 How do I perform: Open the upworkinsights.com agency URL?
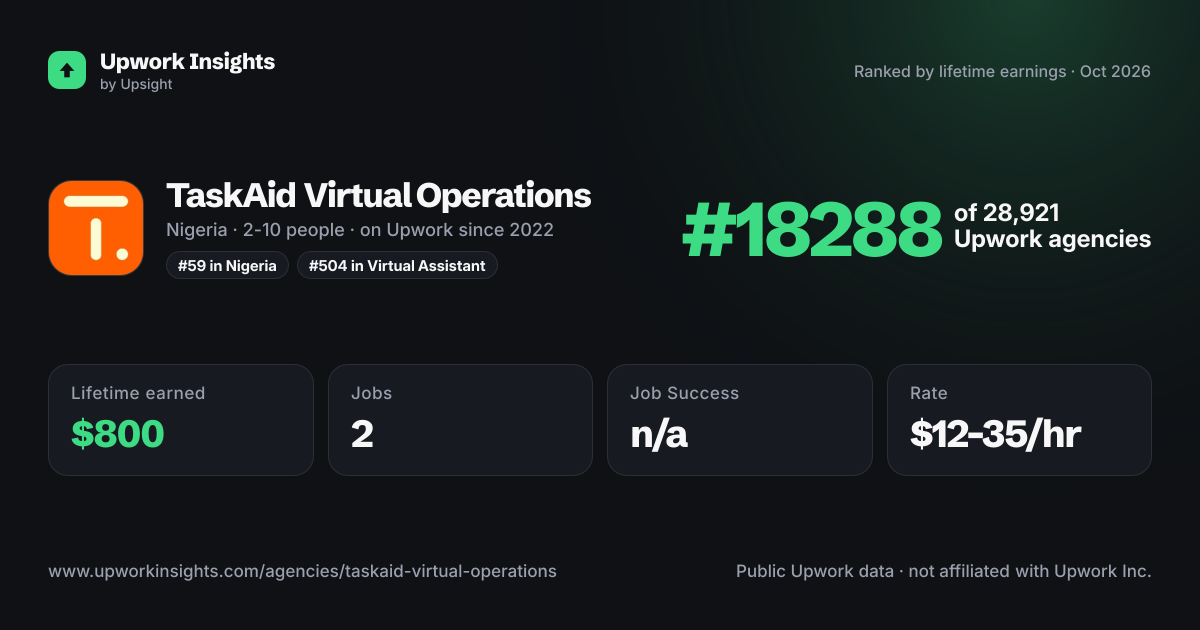[x=302, y=571]
